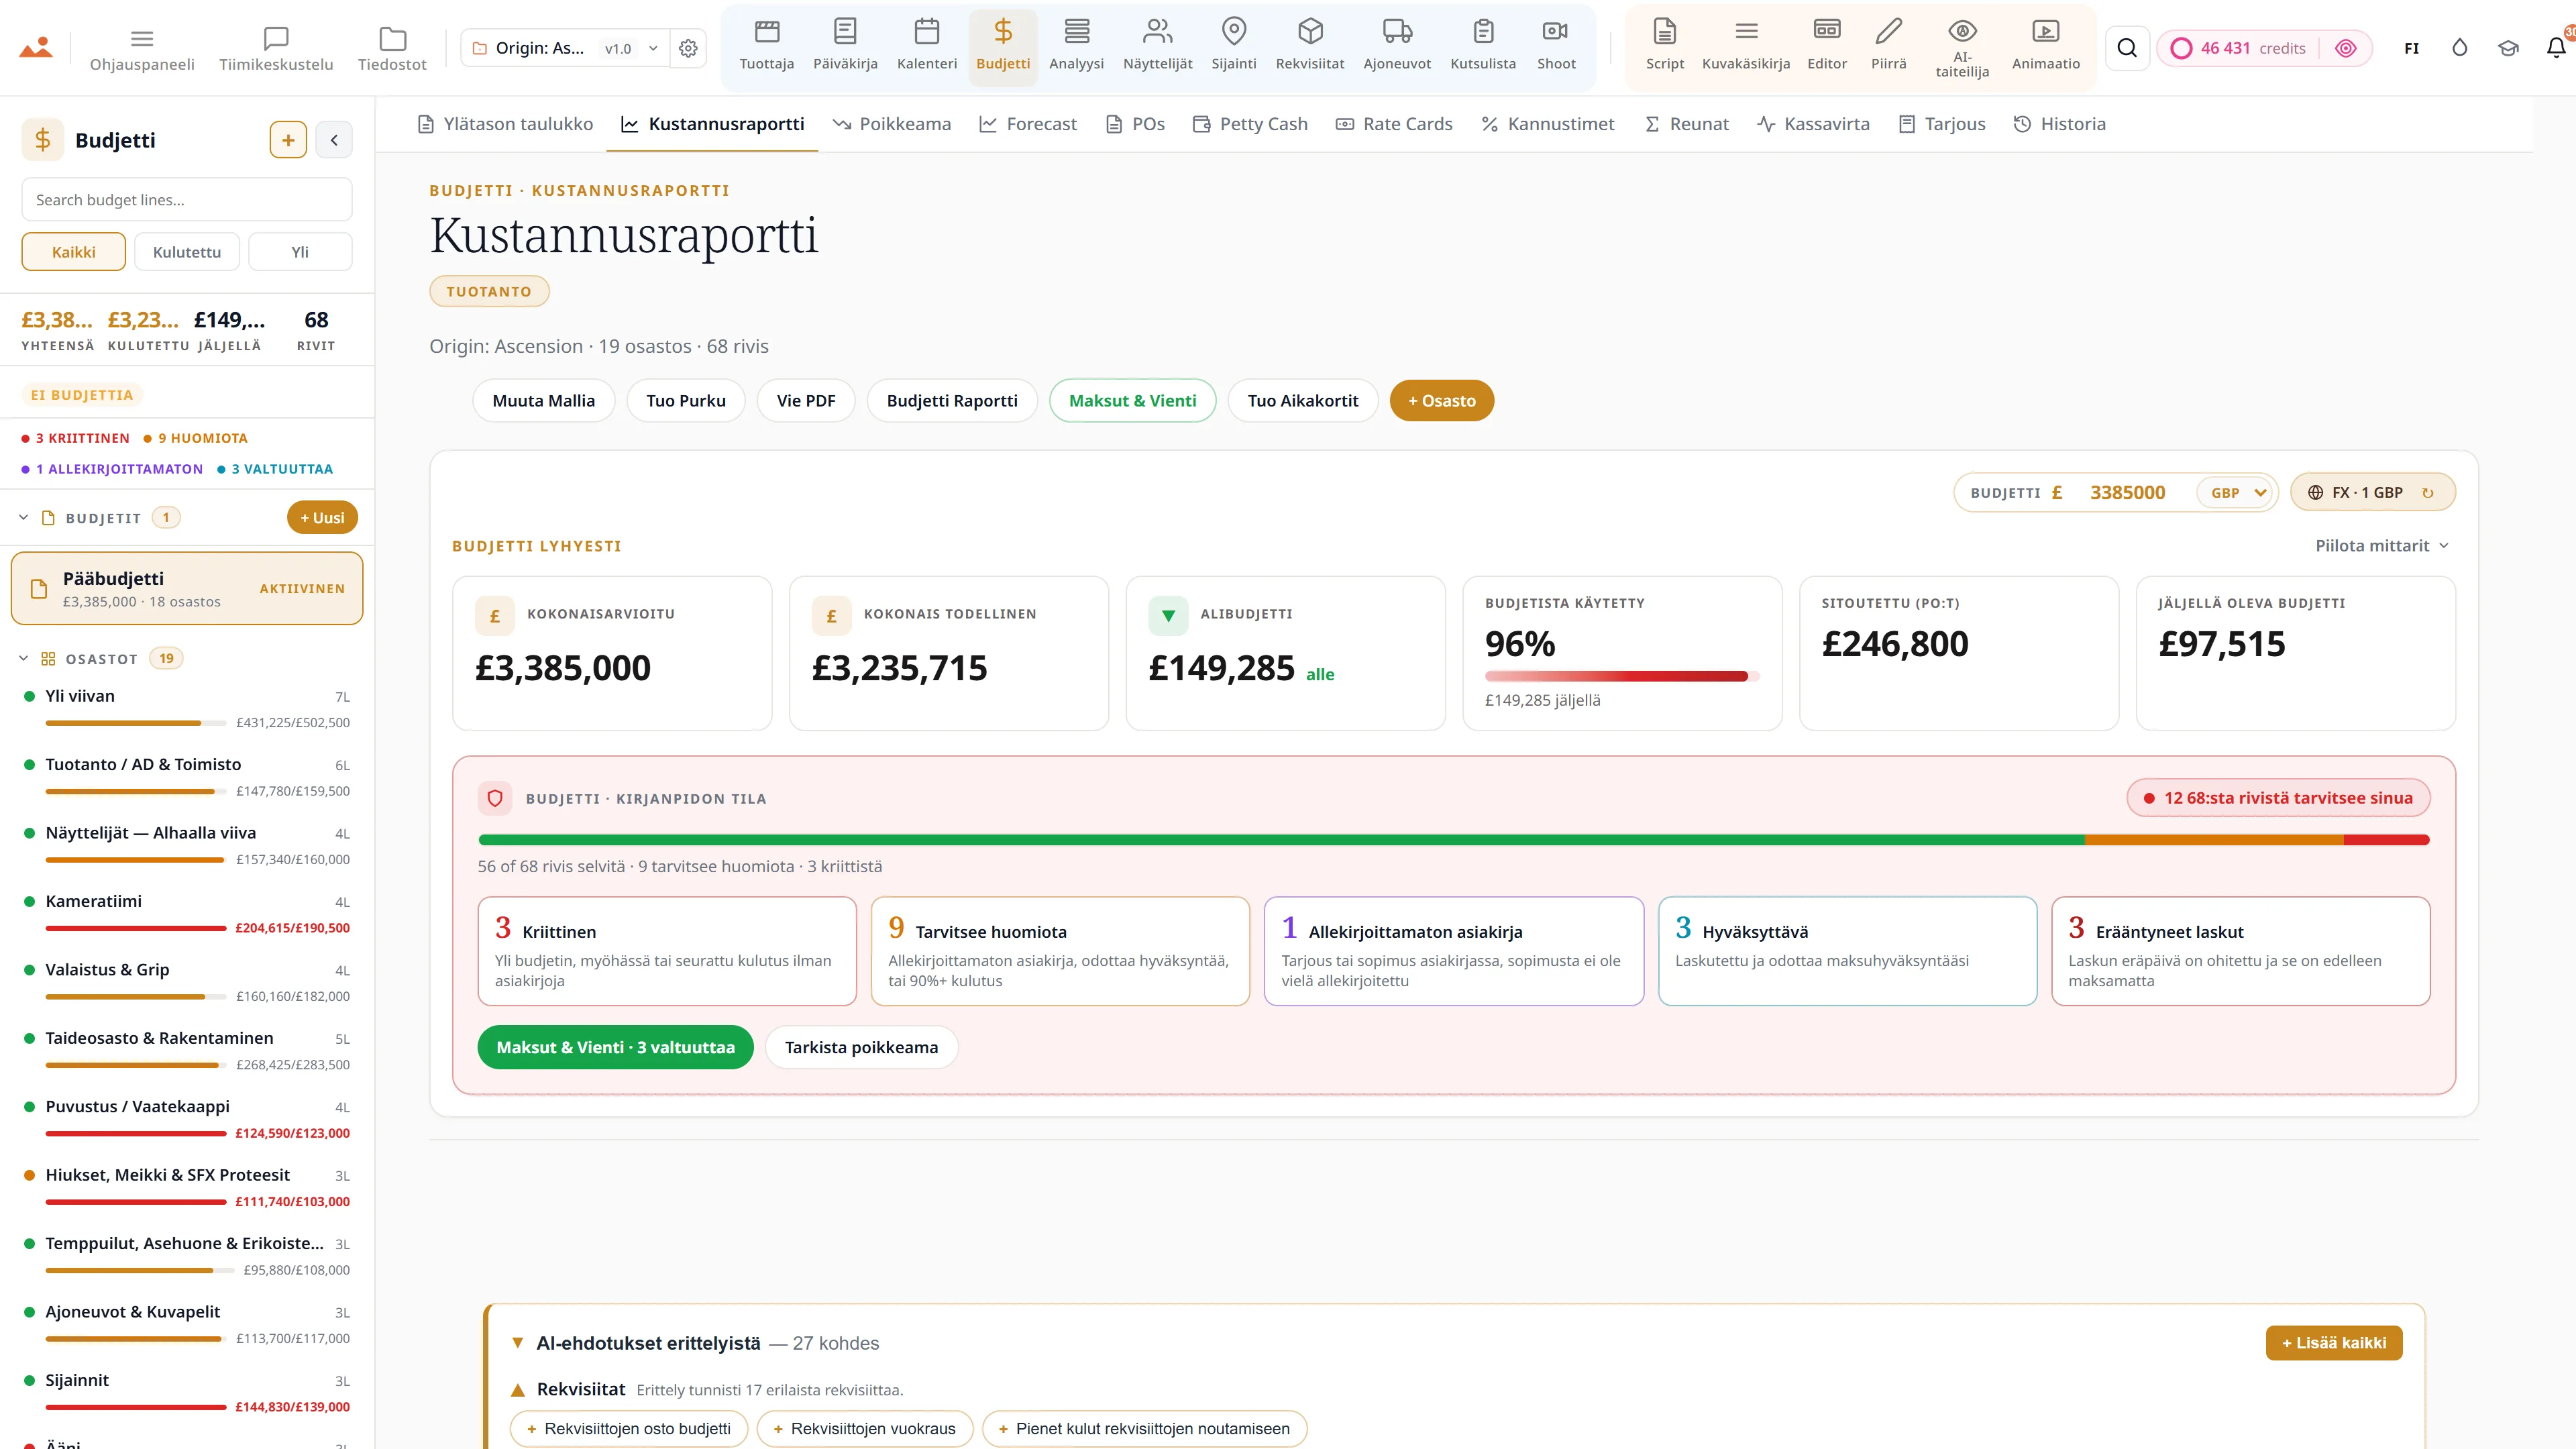
Task: Filter by 3 Kriittinen status
Action: tap(76, 438)
